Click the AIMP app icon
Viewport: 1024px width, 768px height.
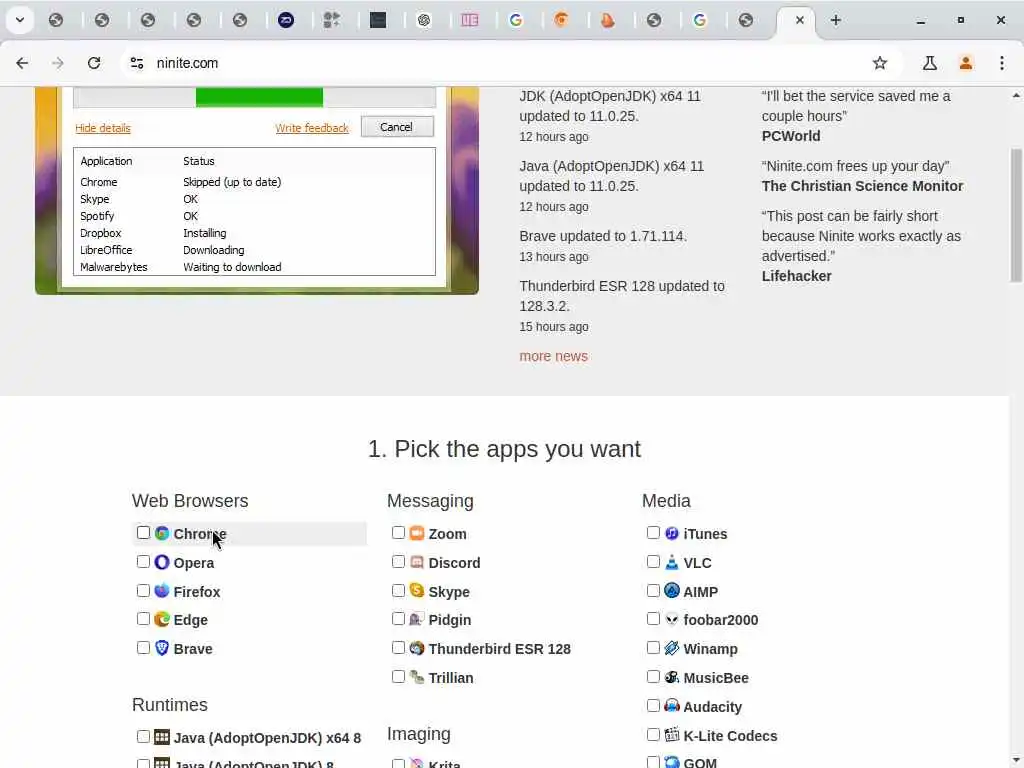(x=672, y=591)
